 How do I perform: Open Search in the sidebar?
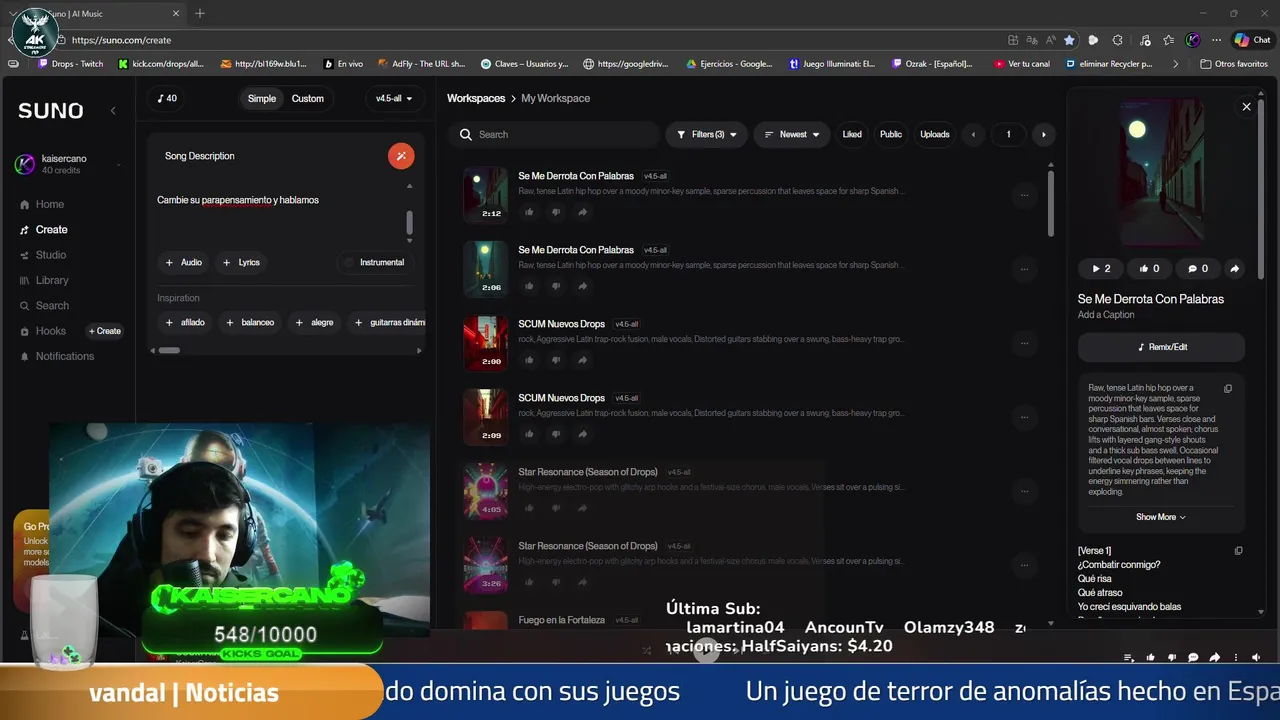[51, 305]
